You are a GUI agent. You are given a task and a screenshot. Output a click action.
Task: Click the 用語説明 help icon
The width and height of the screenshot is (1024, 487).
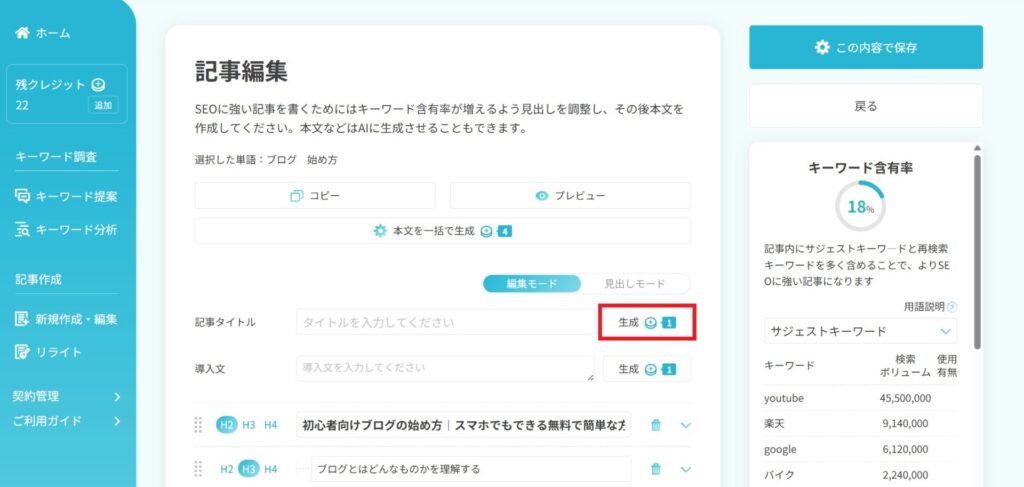click(x=952, y=307)
